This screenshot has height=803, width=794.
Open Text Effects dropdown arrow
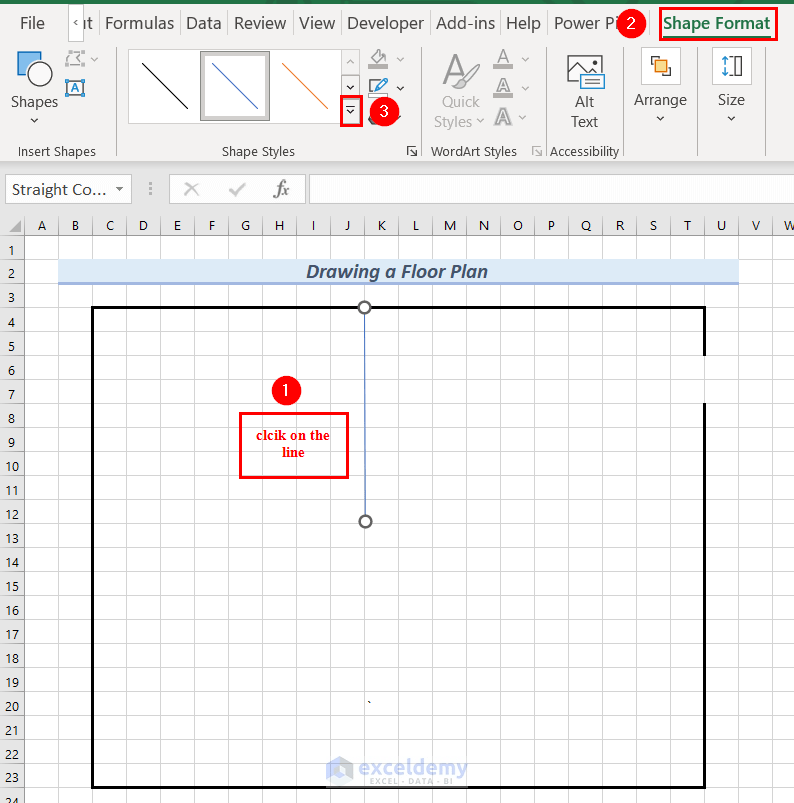pyautogui.click(x=523, y=118)
